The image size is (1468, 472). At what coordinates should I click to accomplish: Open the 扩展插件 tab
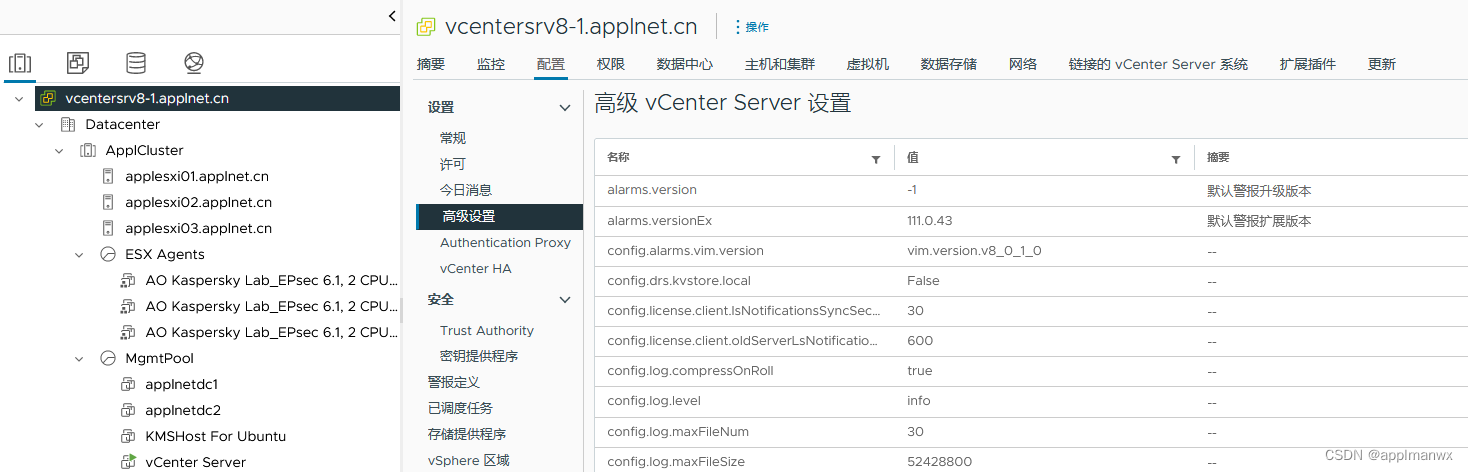(x=1308, y=64)
